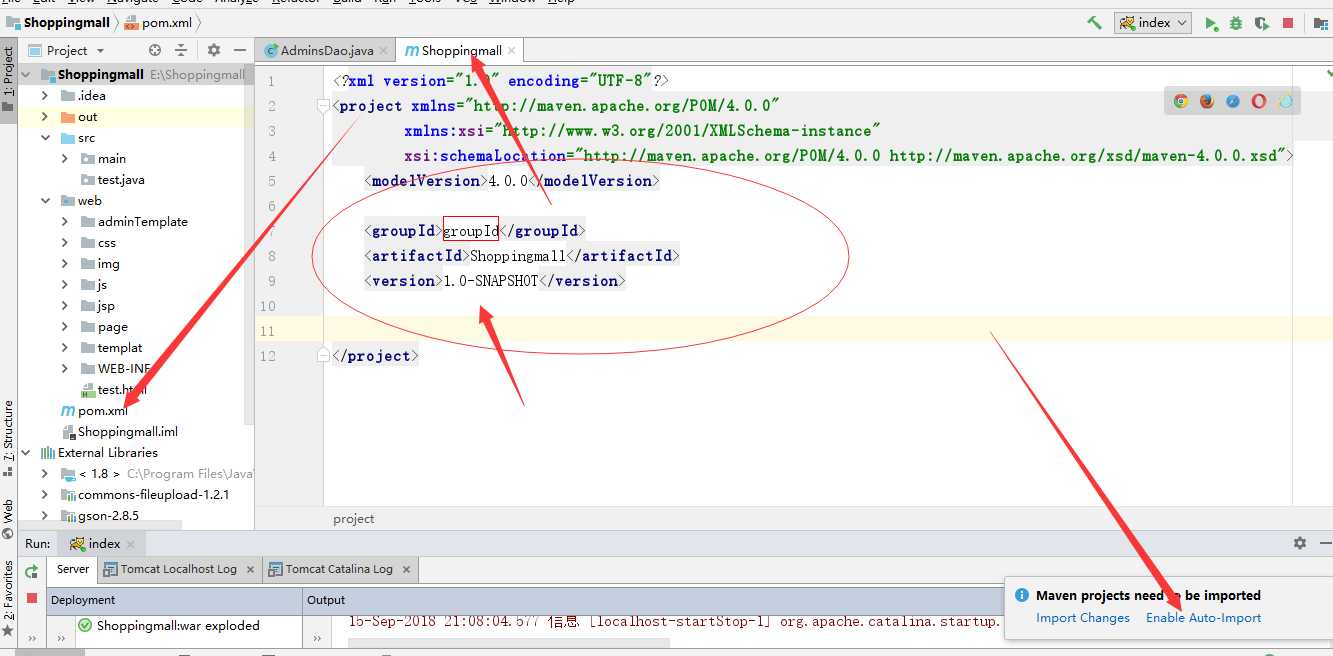The image size is (1333, 656).
Task: Select the img folder in project tree
Action: coord(100,264)
